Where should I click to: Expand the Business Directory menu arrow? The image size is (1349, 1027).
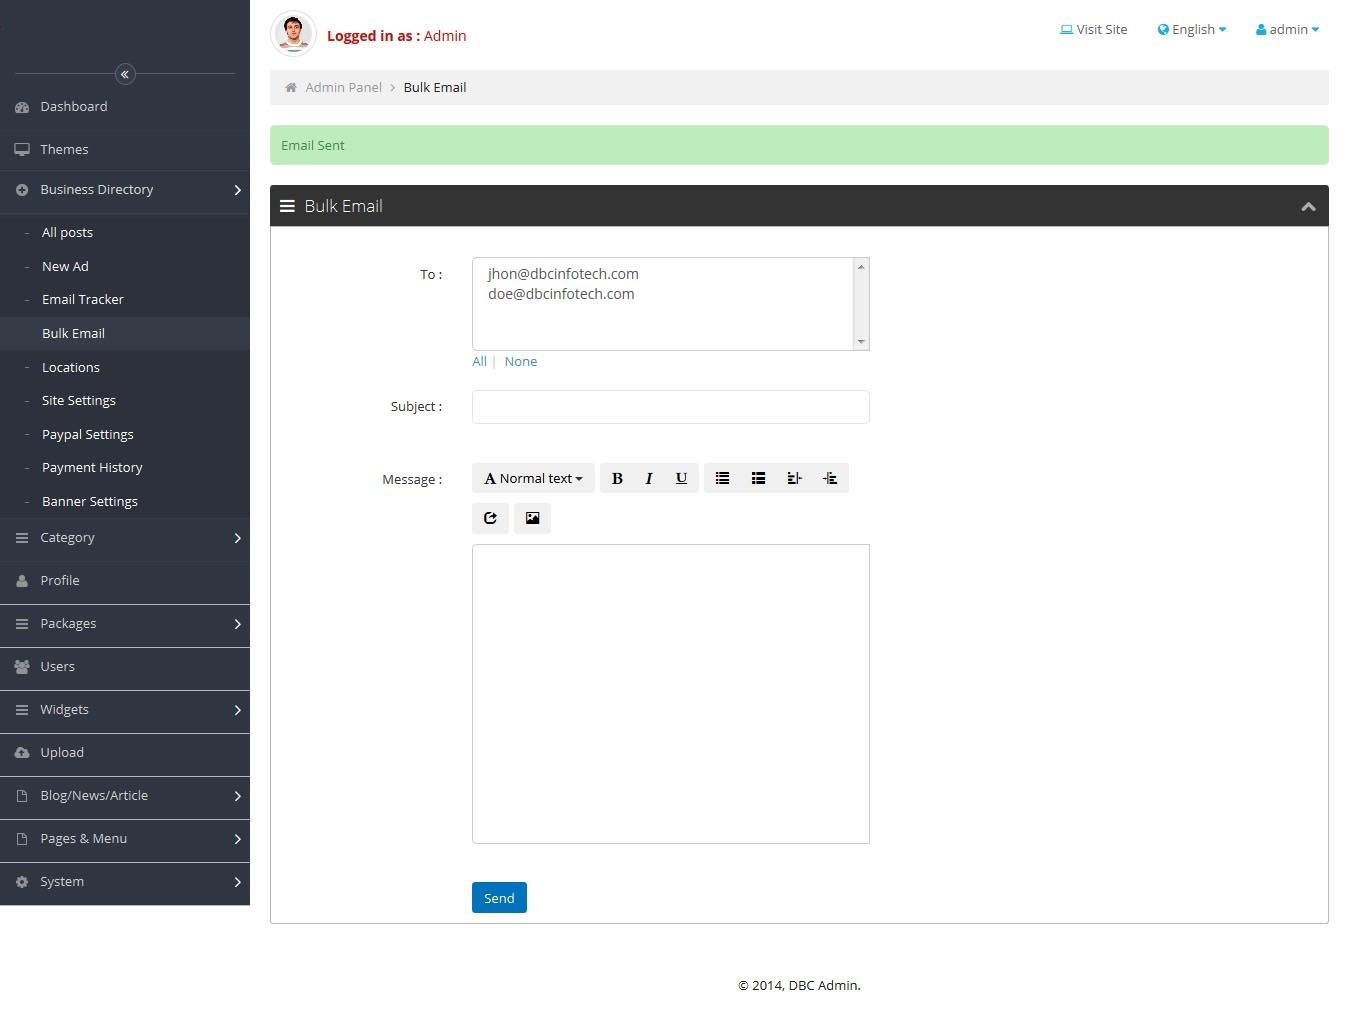tap(237, 190)
